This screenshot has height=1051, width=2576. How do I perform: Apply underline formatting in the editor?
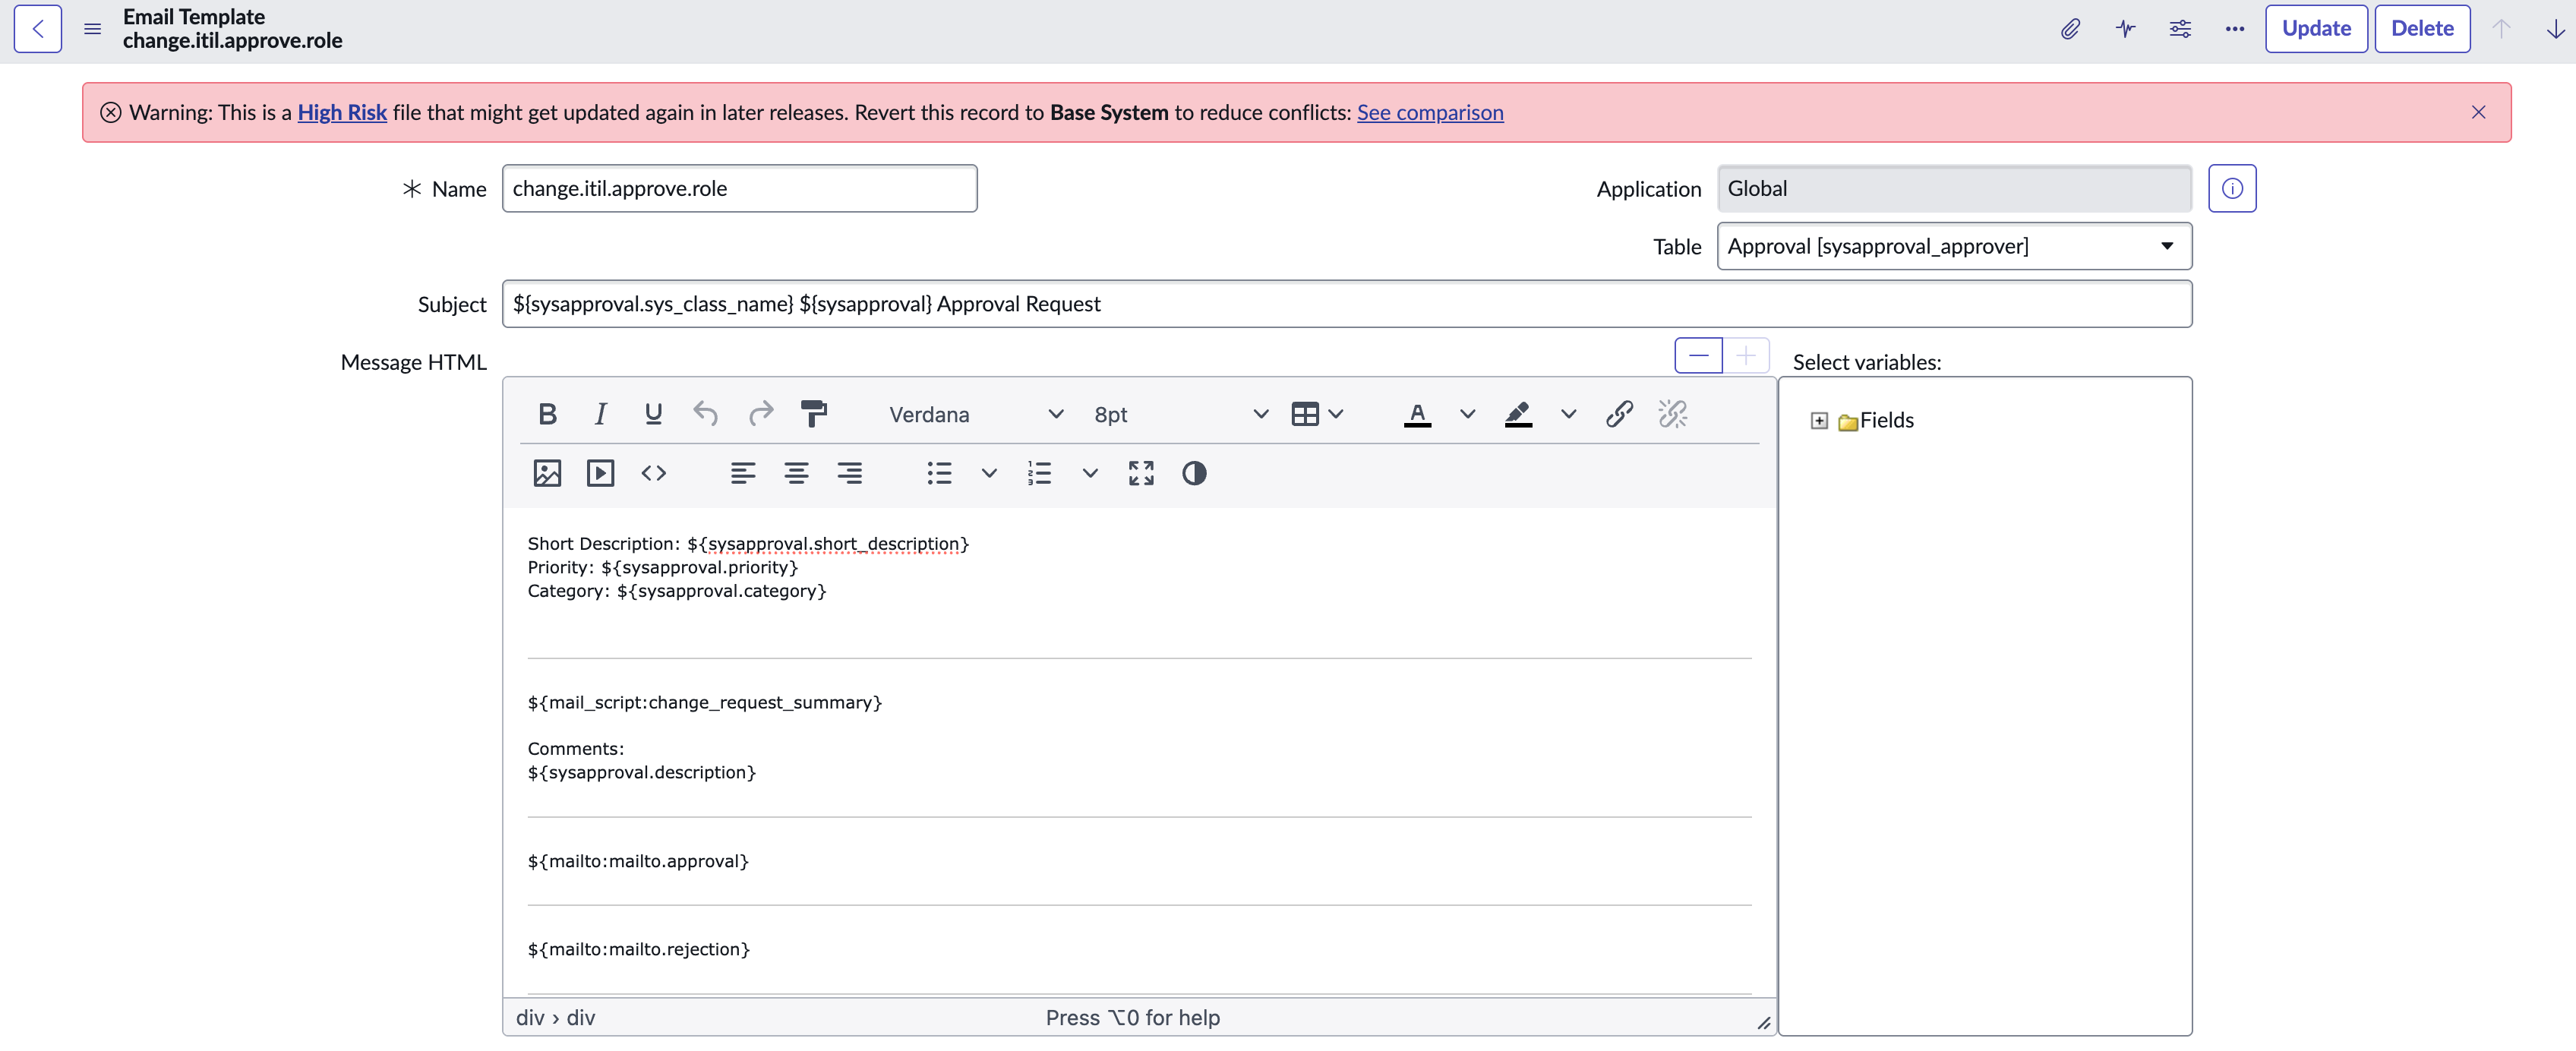click(653, 414)
